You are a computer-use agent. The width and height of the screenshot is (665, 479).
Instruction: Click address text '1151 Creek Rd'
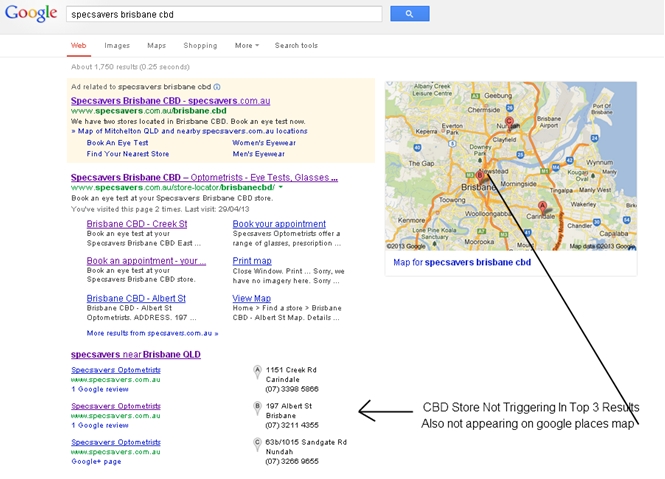click(291, 370)
